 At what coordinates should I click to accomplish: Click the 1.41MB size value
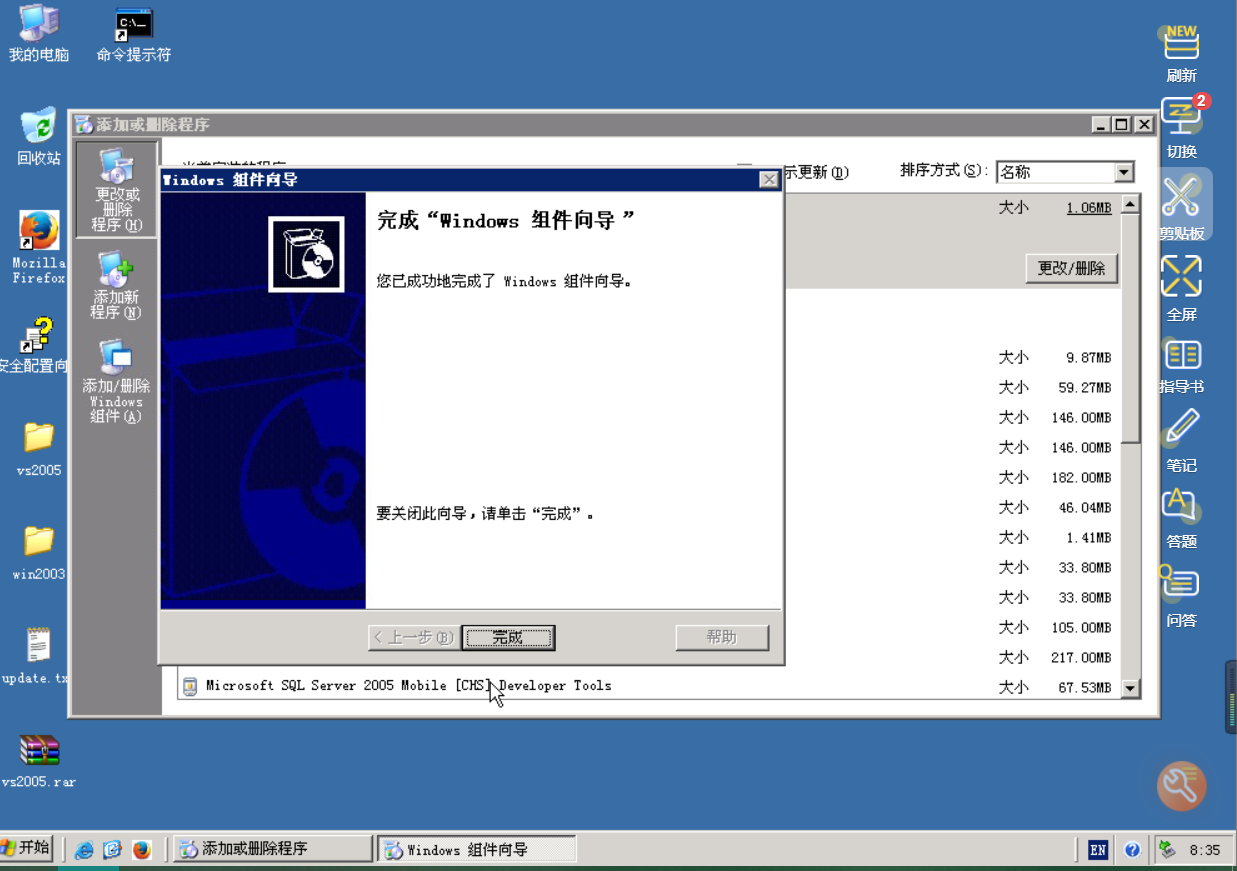1088,537
